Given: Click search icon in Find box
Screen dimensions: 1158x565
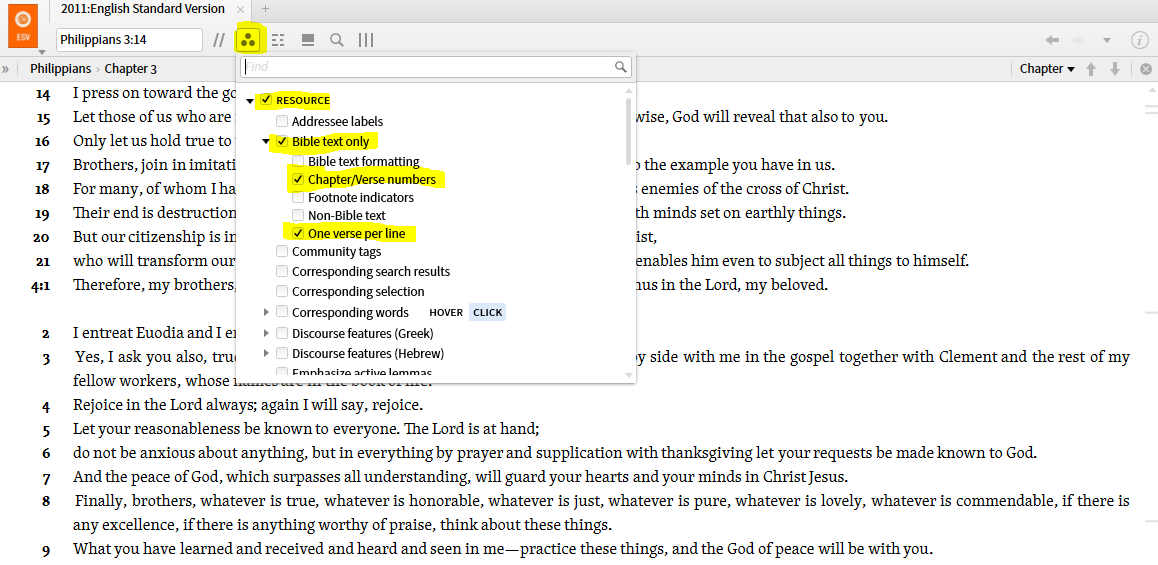Looking at the screenshot, I should (621, 66).
